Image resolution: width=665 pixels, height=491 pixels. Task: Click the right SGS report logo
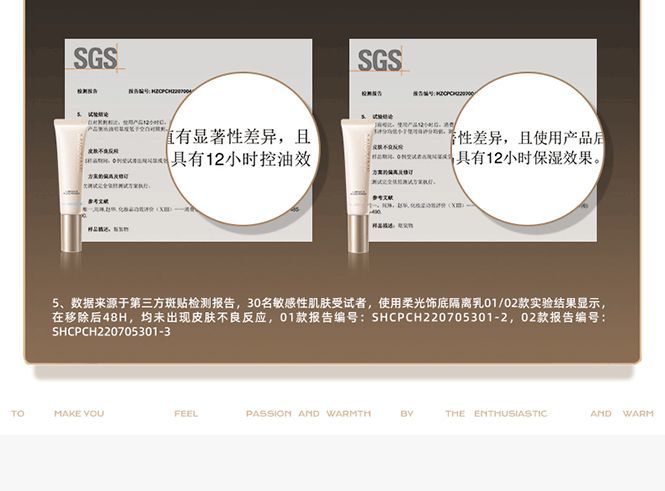point(380,60)
